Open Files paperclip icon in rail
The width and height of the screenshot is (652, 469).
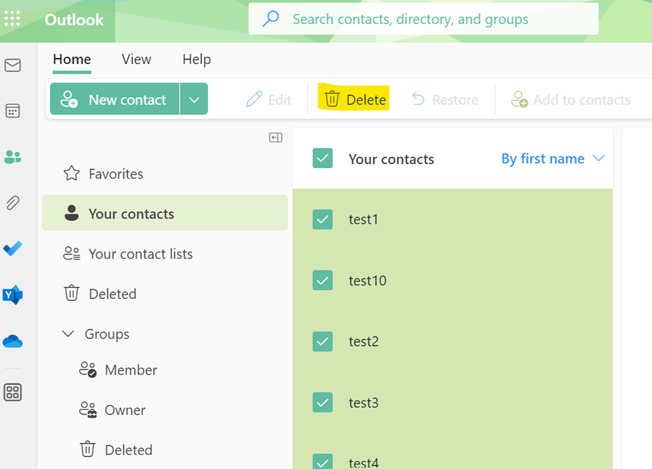point(12,203)
